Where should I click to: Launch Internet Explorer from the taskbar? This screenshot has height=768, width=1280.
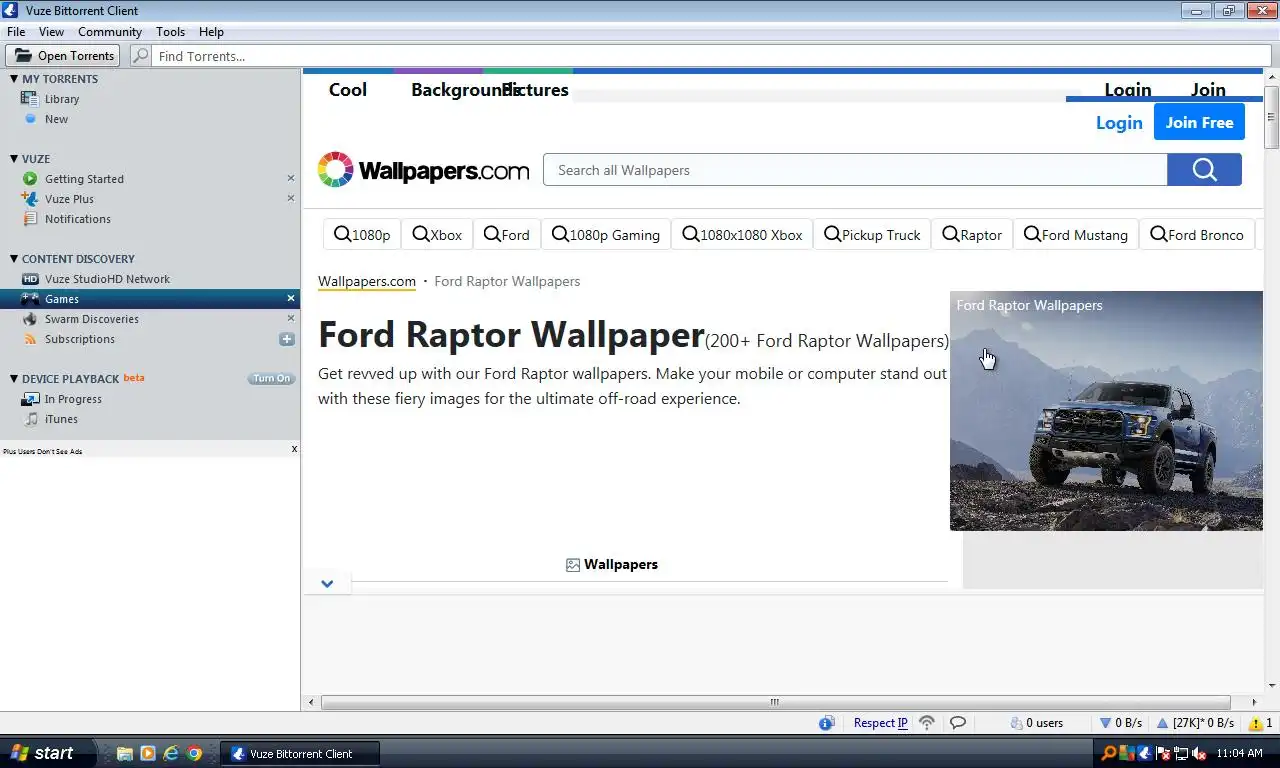[x=171, y=754]
